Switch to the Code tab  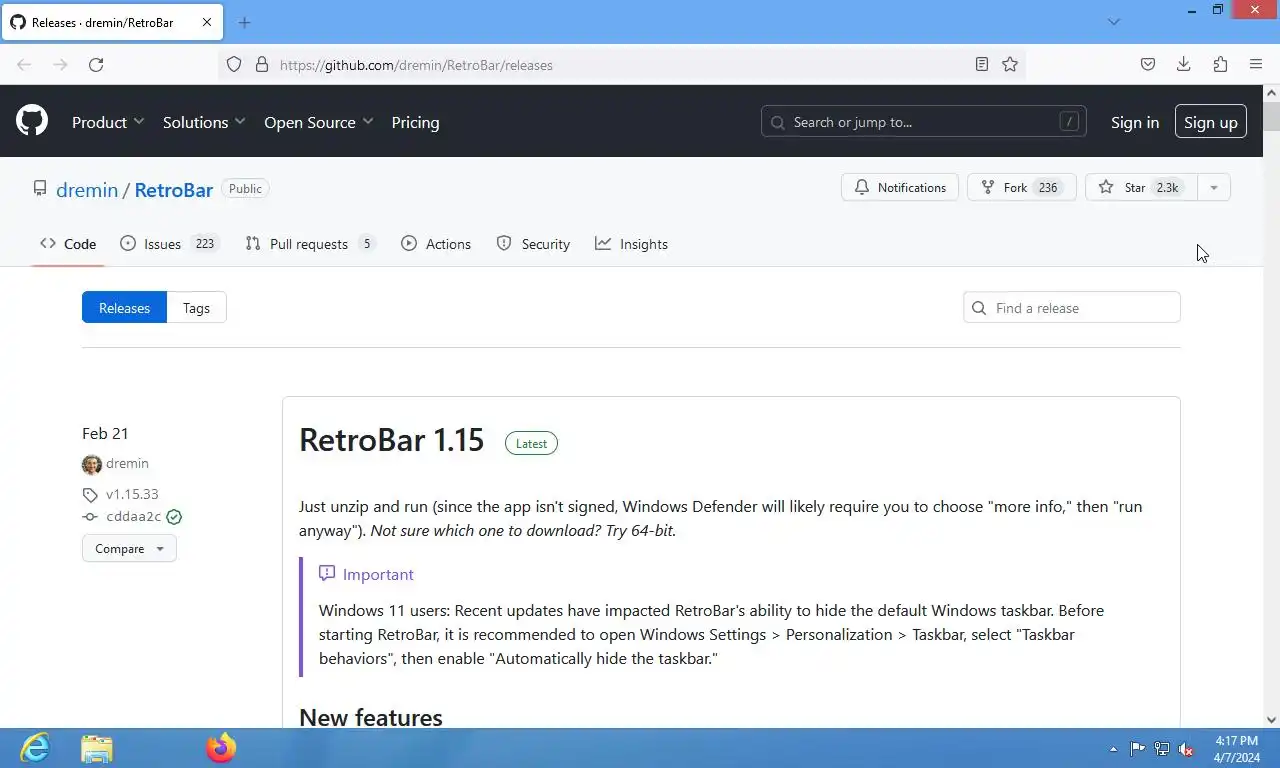(68, 244)
